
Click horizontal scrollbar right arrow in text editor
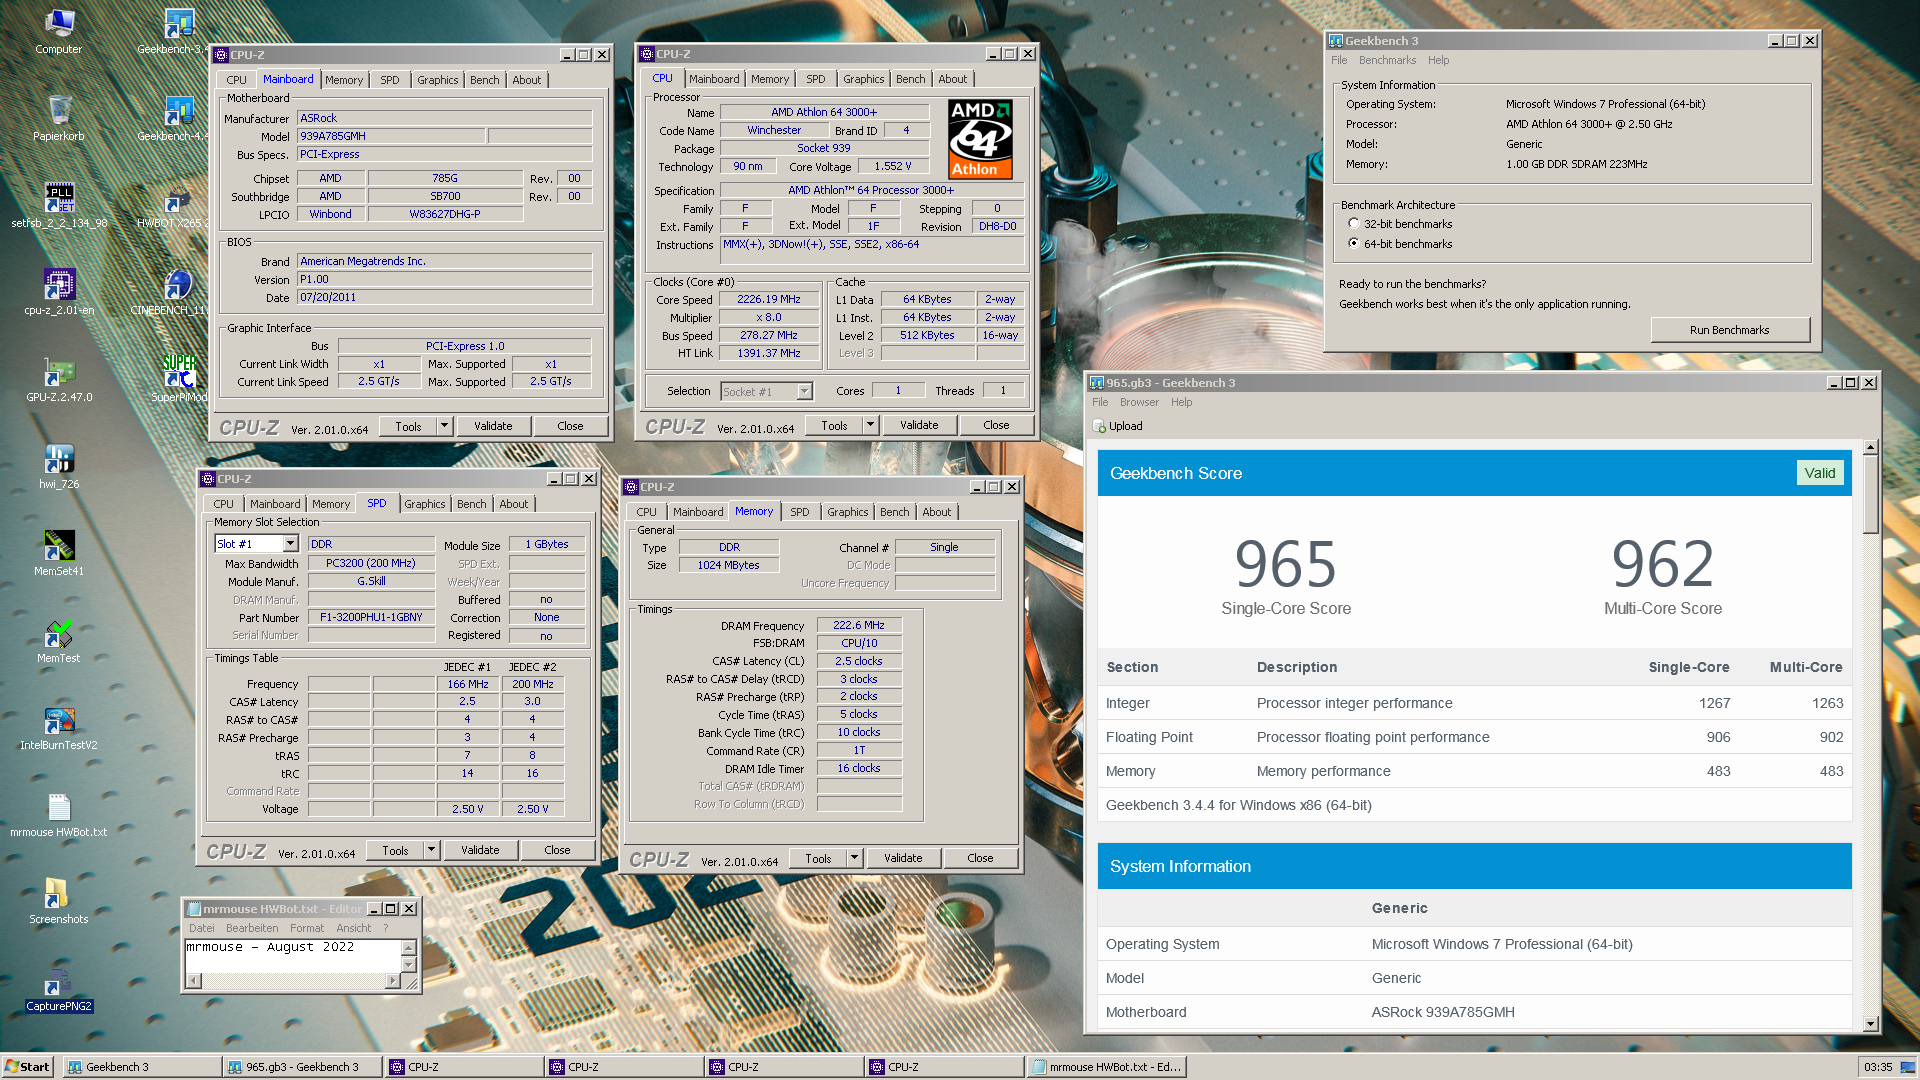click(392, 981)
